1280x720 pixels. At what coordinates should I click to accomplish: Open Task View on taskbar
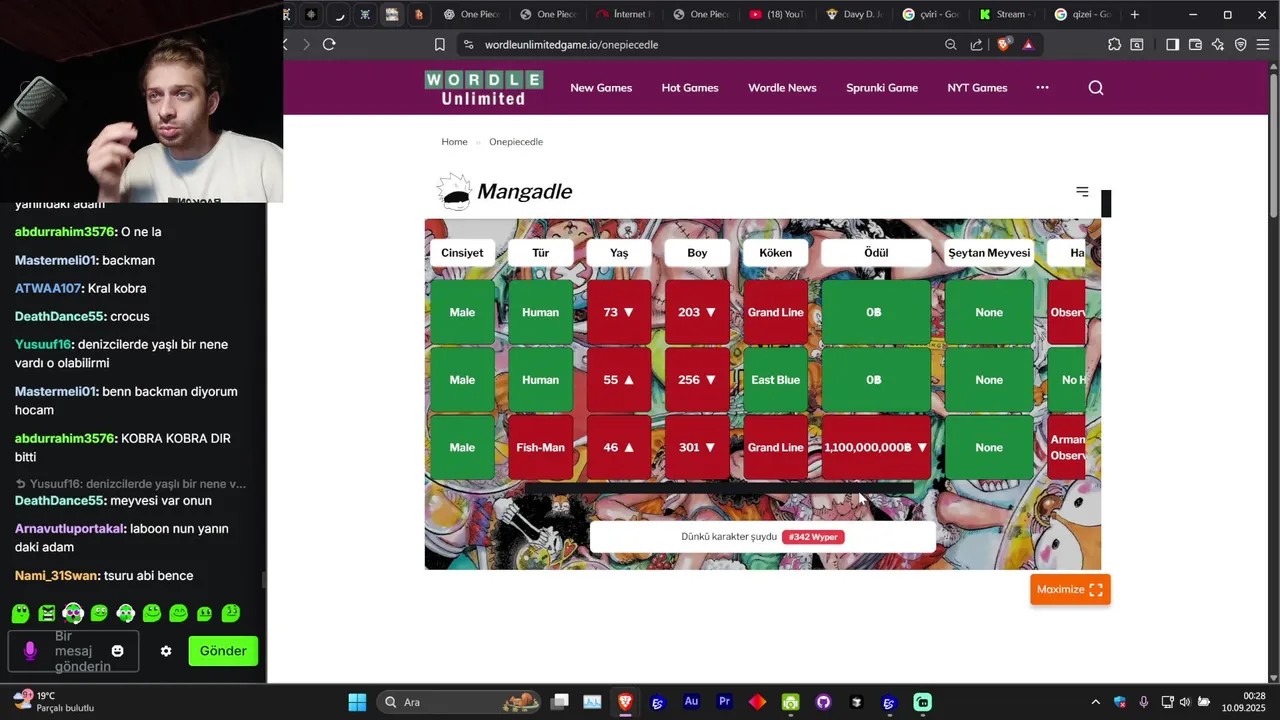tap(560, 702)
